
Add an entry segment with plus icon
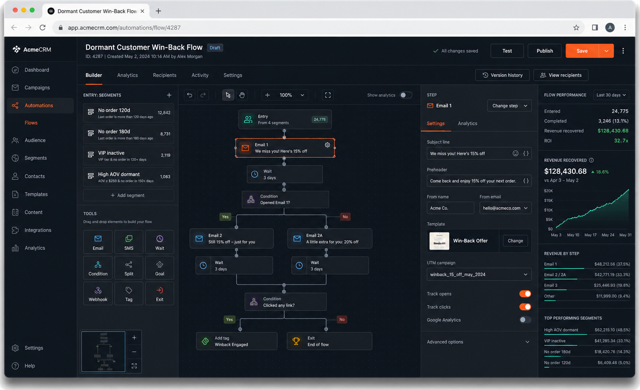pyautogui.click(x=169, y=95)
